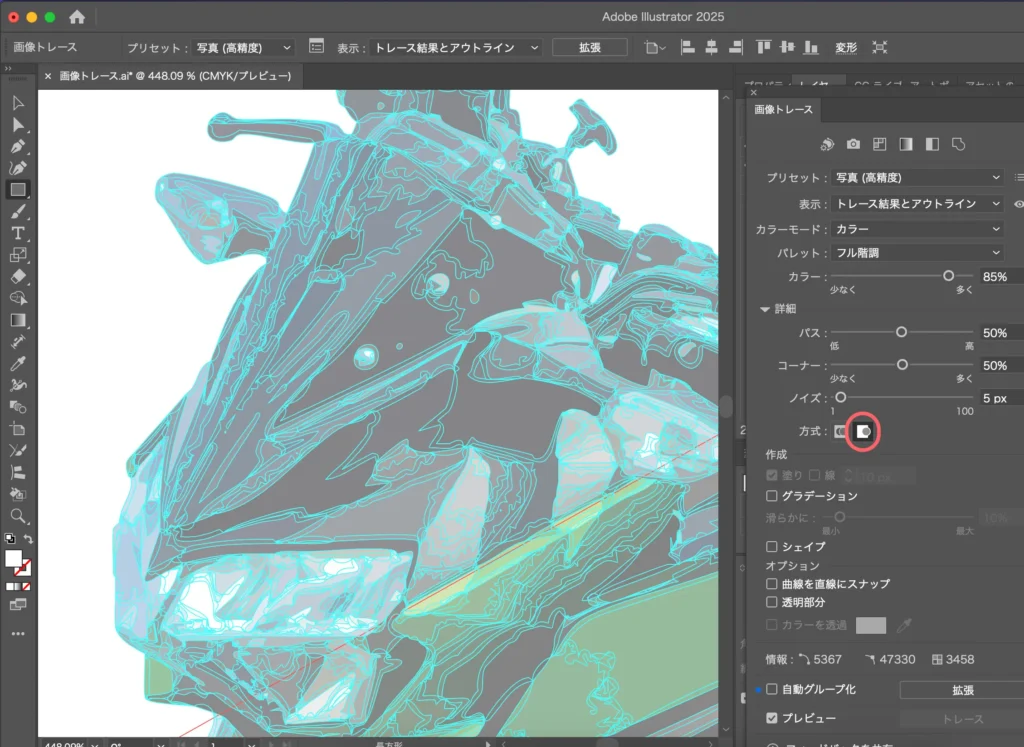Open the パレット dropdown set to フル階調
This screenshot has height=747, width=1024.
[917, 254]
